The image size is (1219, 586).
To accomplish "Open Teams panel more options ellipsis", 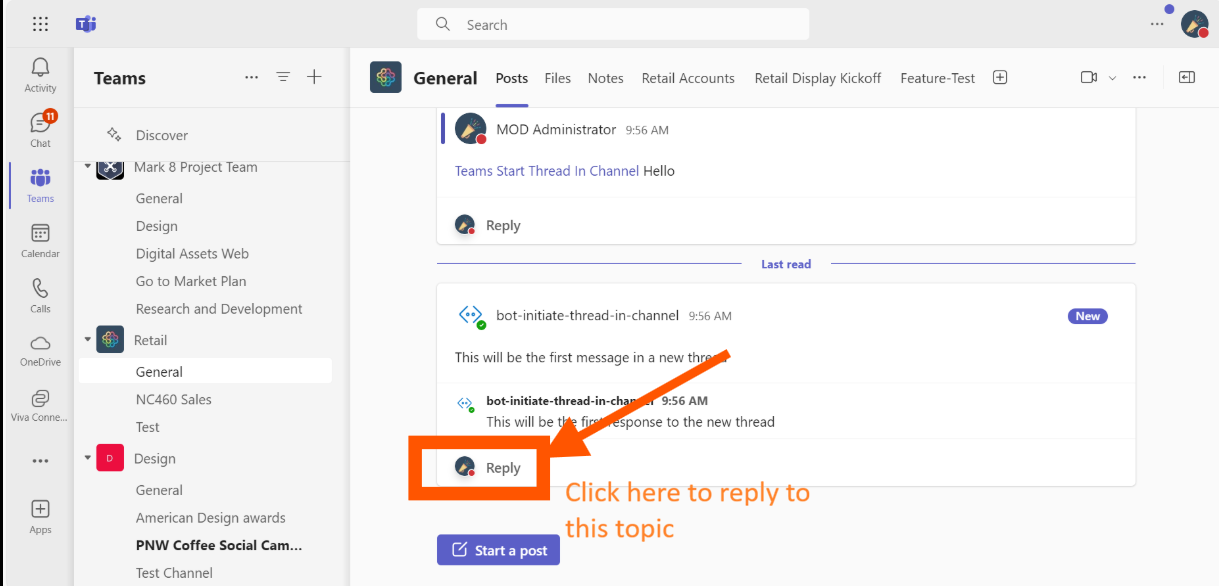I will click(x=251, y=77).
